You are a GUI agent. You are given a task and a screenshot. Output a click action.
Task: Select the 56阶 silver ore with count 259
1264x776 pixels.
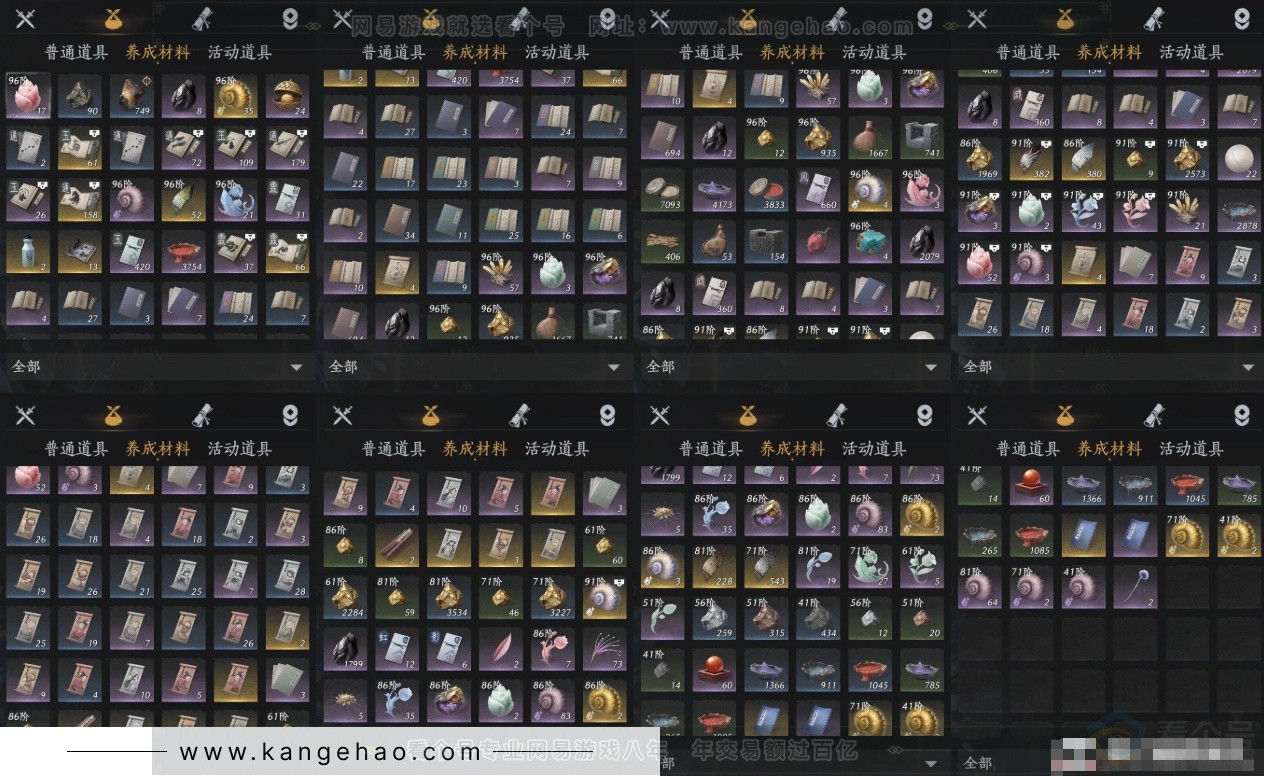coord(714,618)
